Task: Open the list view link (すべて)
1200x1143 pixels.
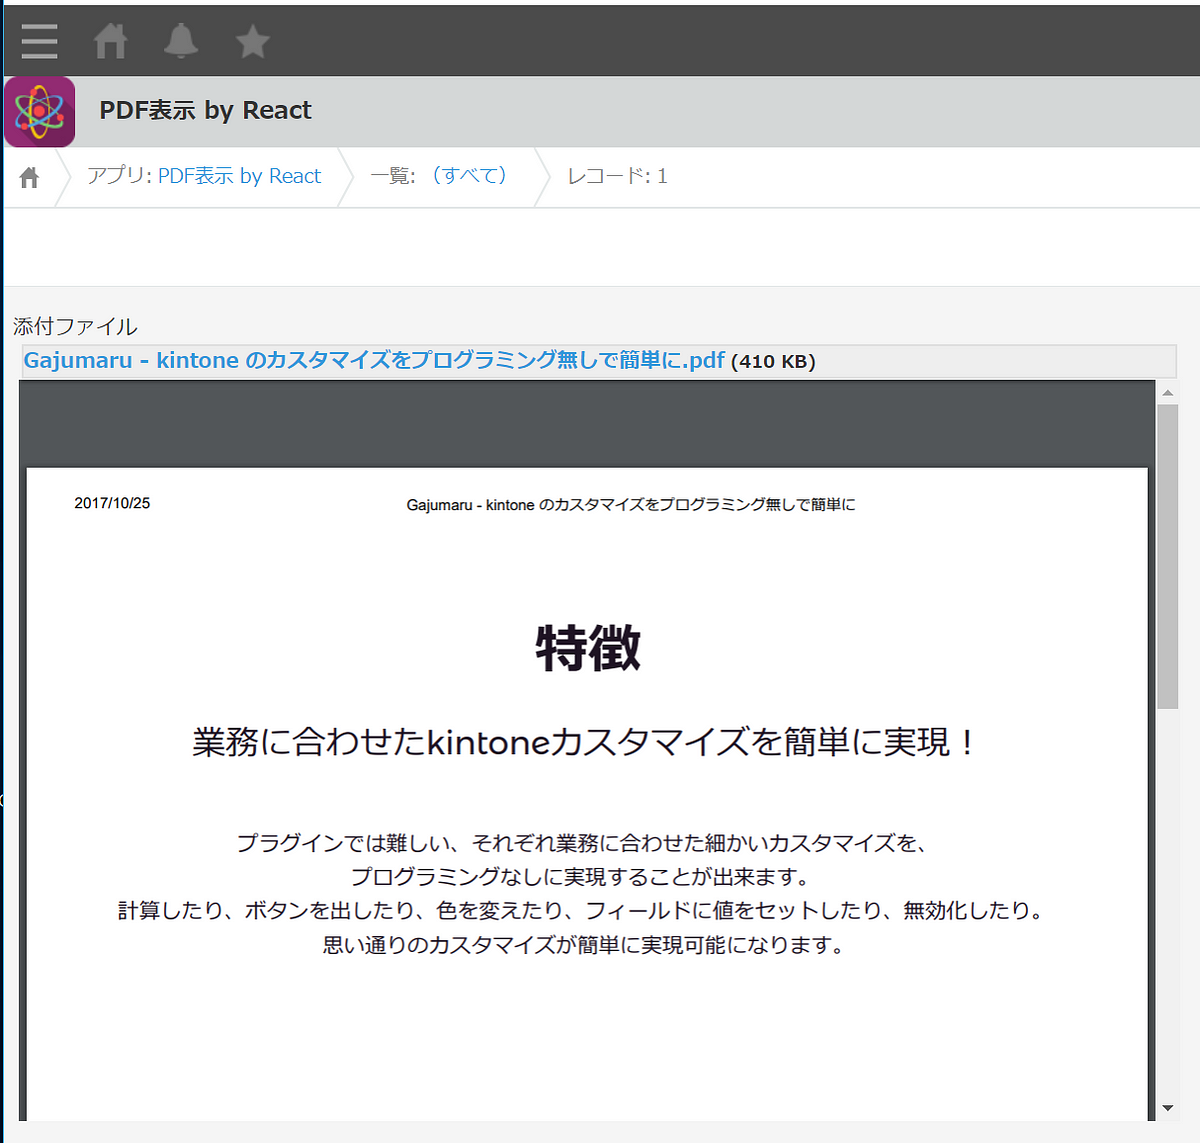Action: pyautogui.click(x=470, y=176)
